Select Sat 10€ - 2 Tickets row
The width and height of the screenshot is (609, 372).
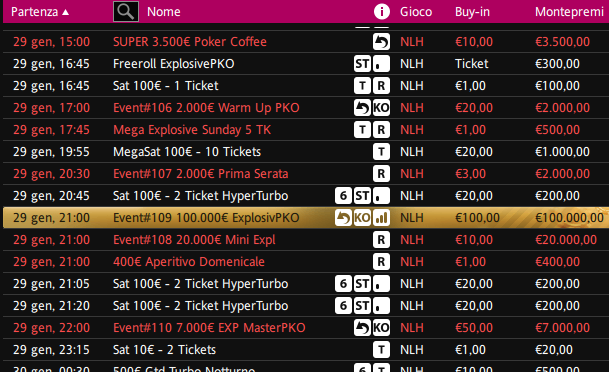[306, 350]
